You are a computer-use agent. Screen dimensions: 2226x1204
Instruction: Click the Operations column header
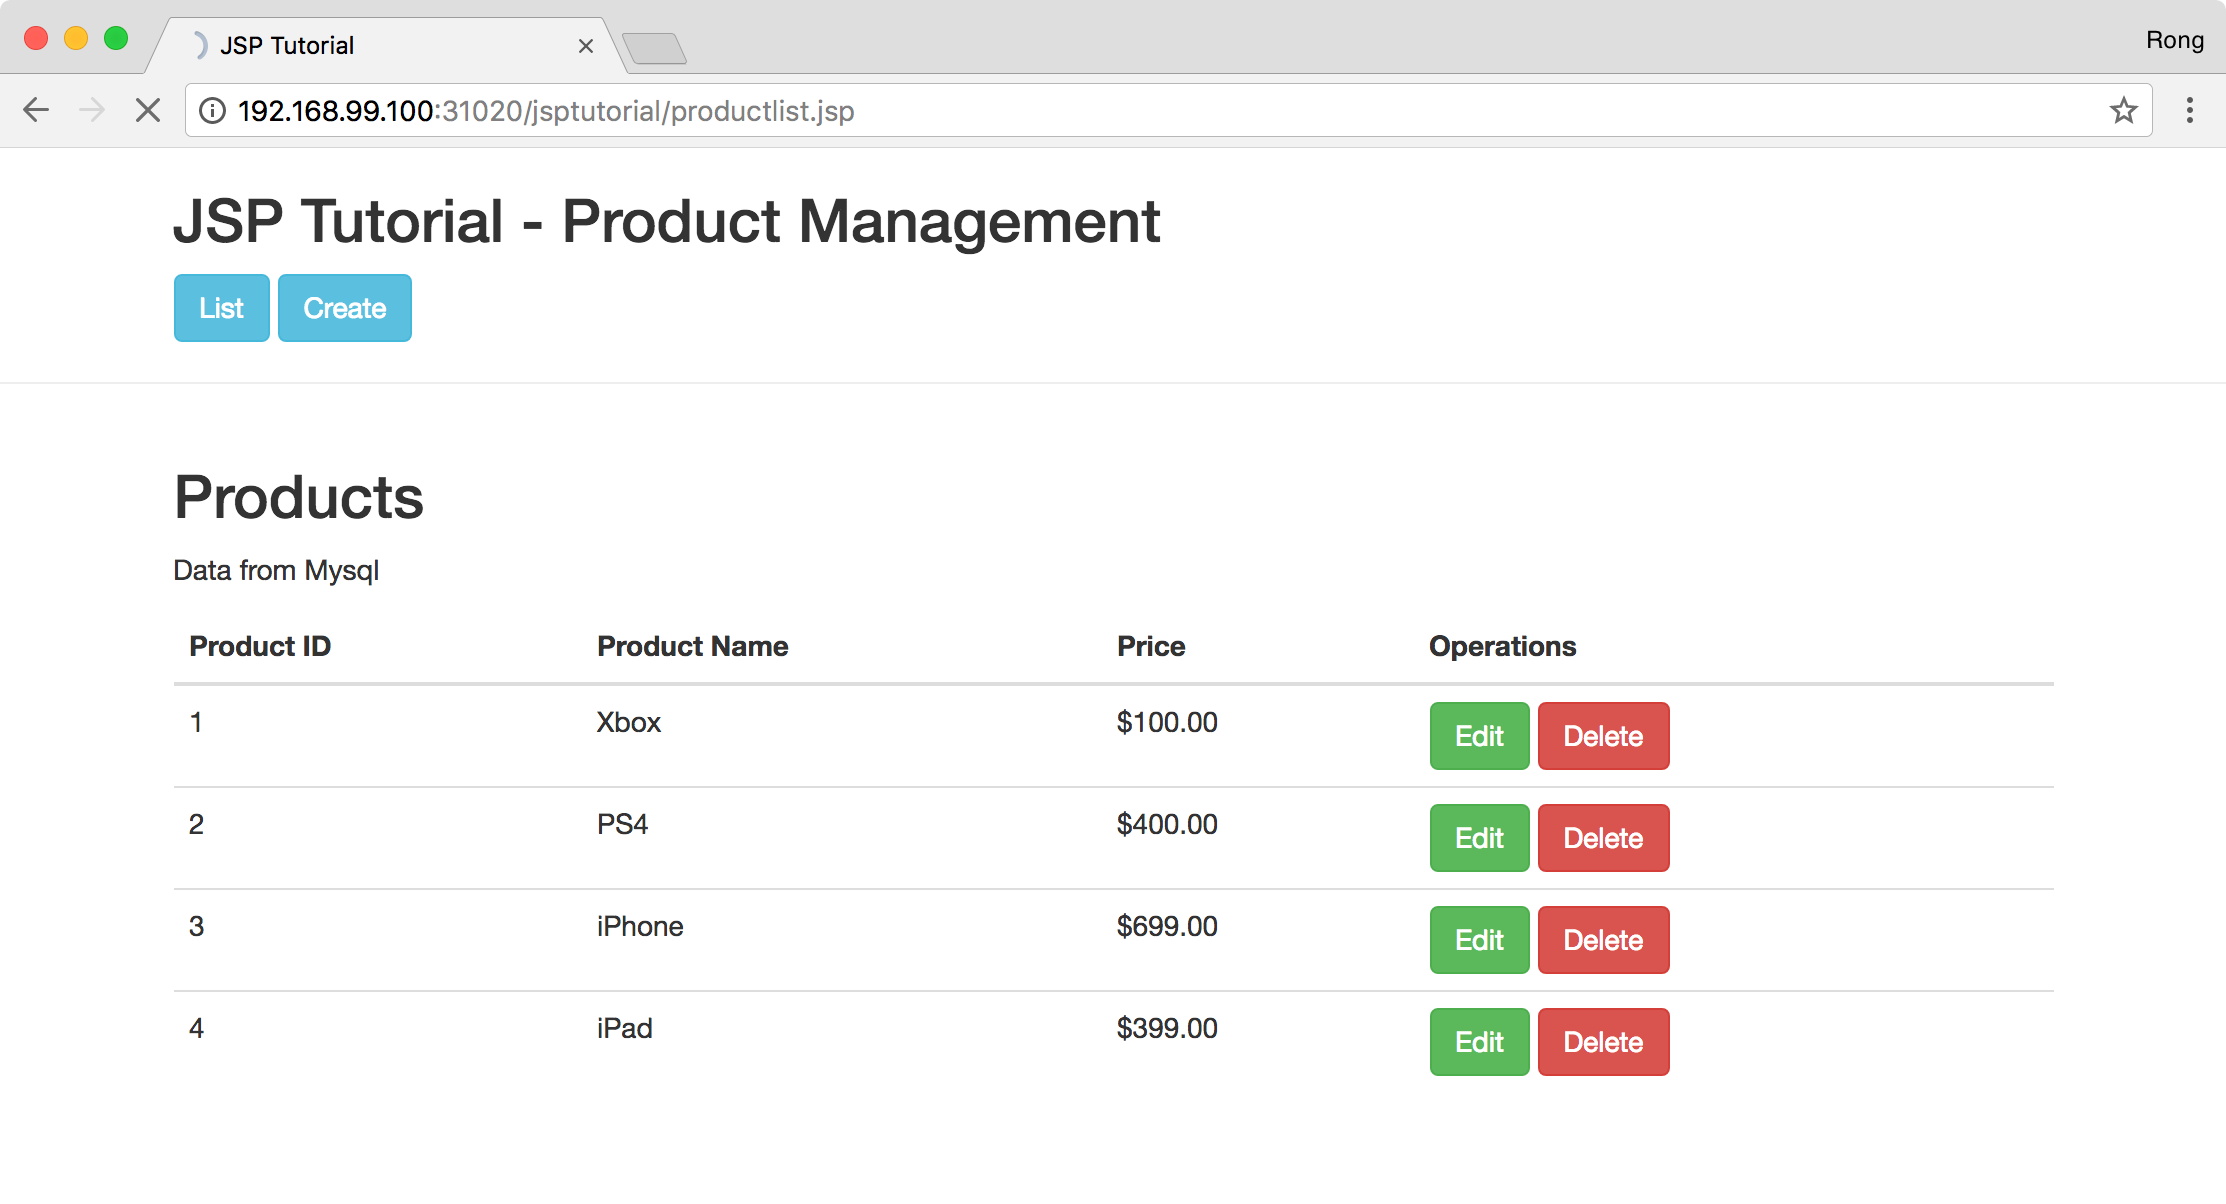[x=1503, y=647]
